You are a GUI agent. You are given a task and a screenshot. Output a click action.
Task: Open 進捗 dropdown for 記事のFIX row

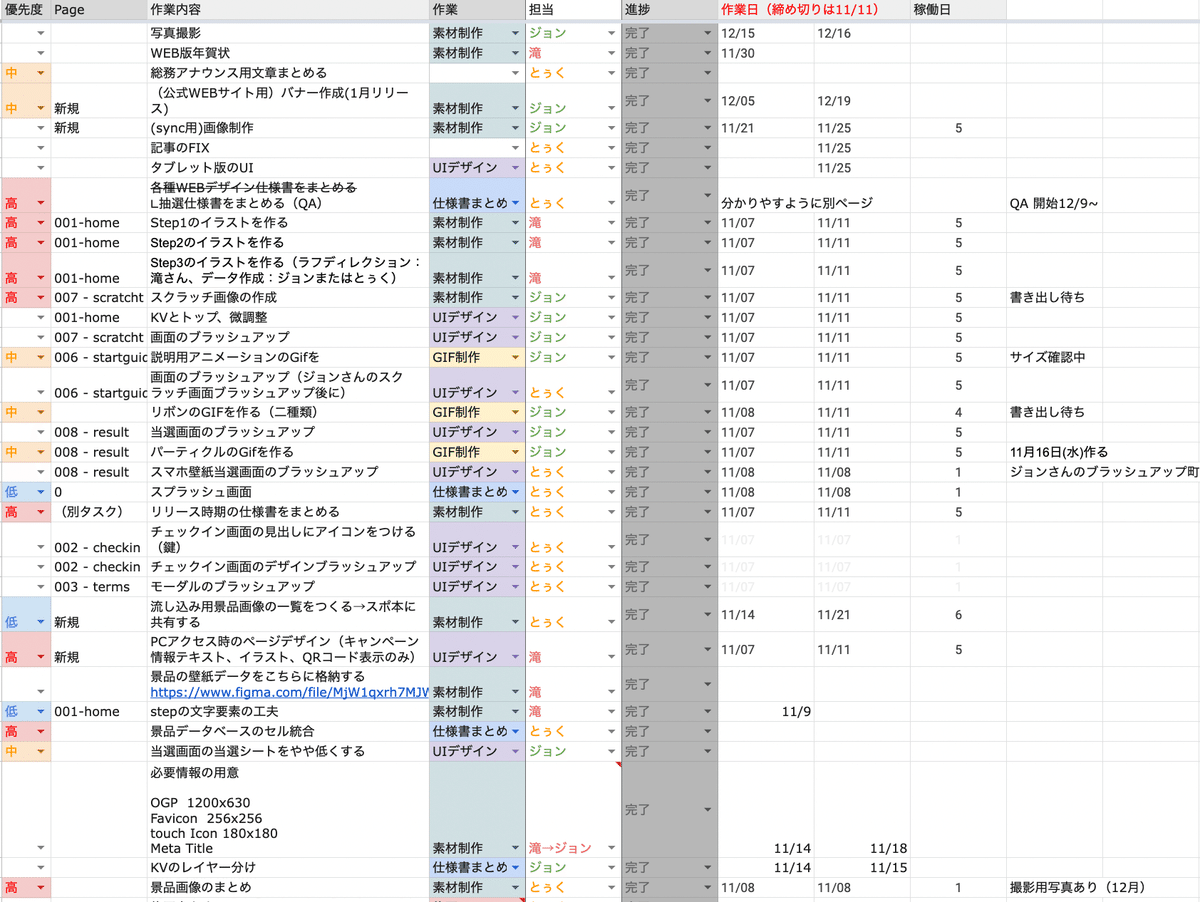[708, 148]
